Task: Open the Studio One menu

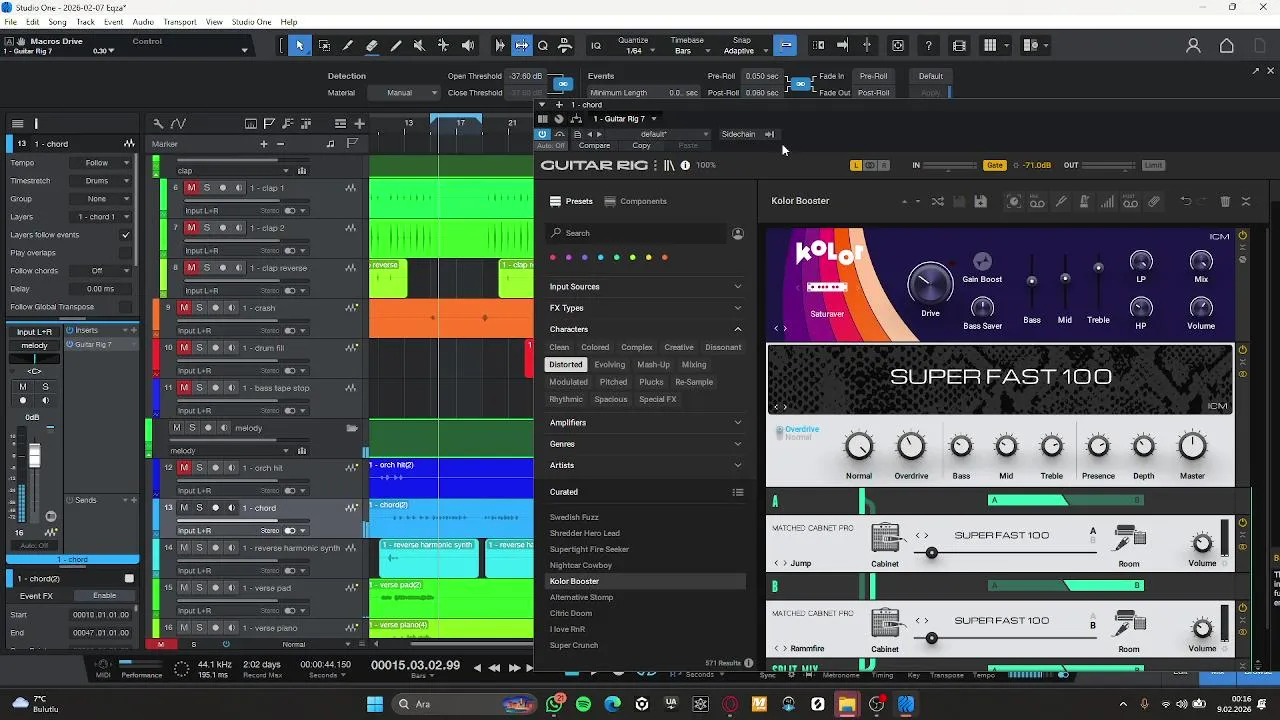Action: tap(250, 22)
